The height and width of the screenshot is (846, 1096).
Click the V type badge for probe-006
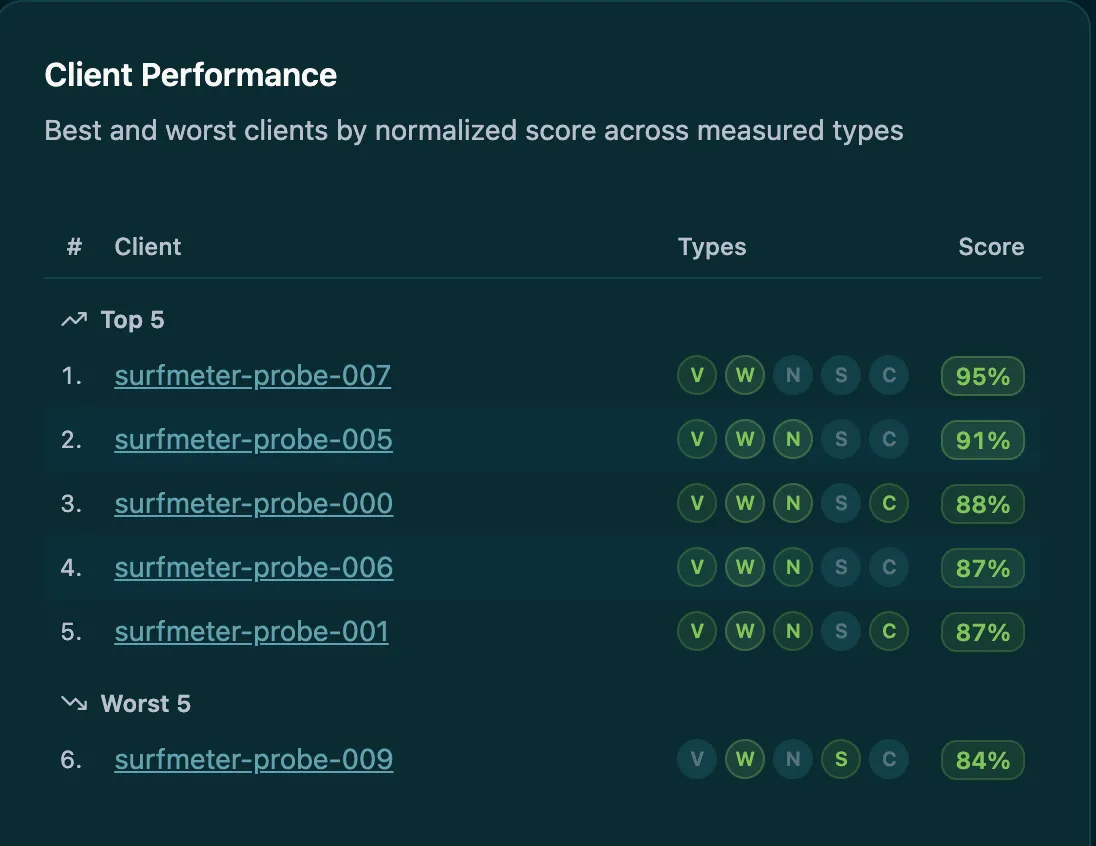pos(697,567)
